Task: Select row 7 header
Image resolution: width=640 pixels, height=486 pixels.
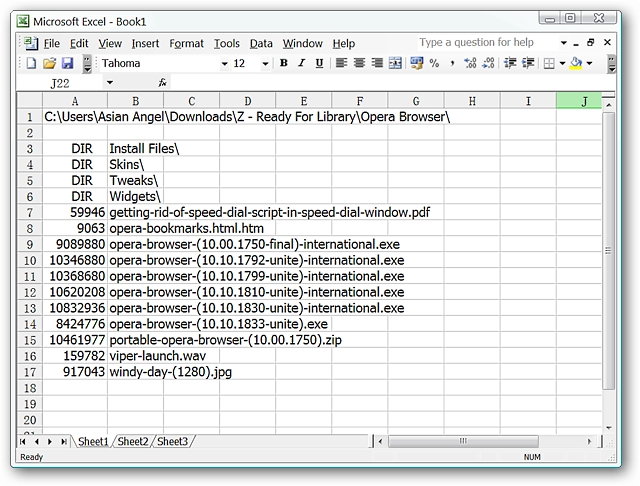Action: coord(29,213)
